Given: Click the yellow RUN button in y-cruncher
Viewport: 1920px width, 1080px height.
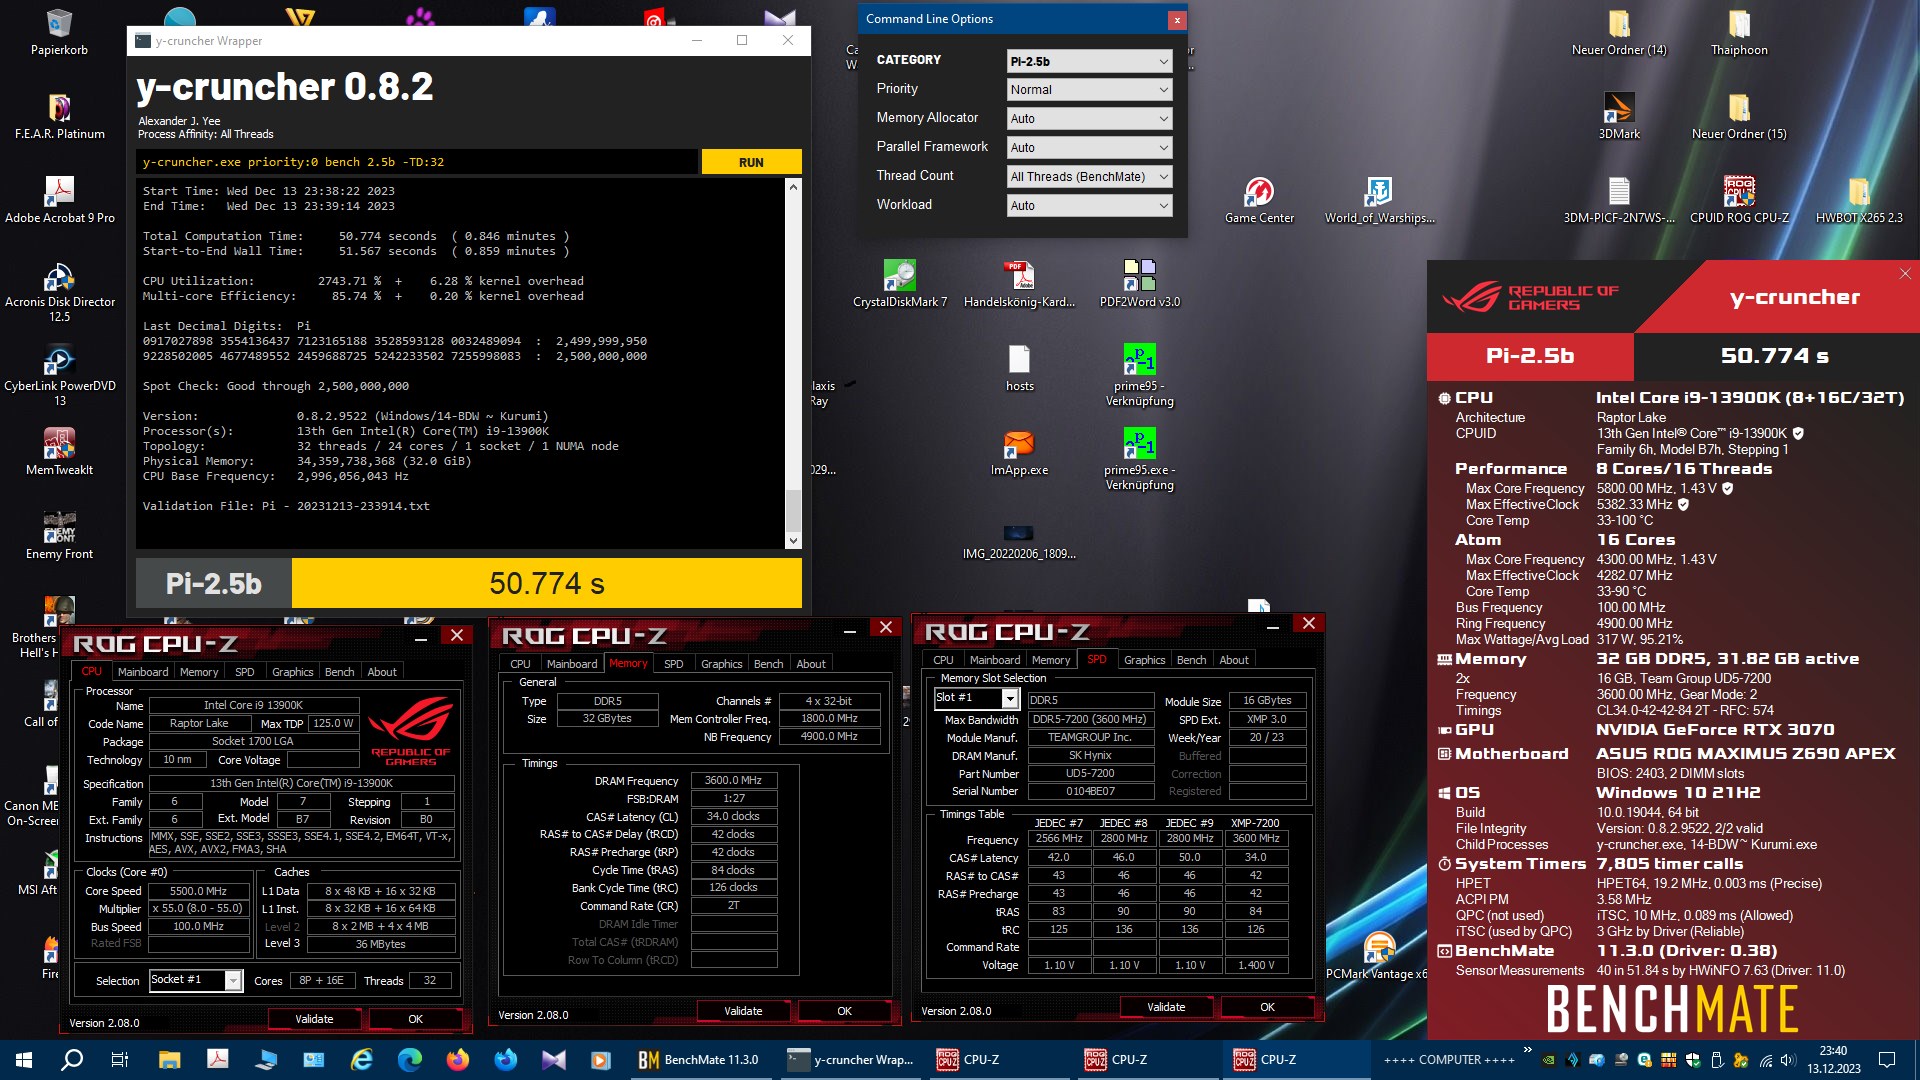Looking at the screenshot, I should click(x=751, y=162).
